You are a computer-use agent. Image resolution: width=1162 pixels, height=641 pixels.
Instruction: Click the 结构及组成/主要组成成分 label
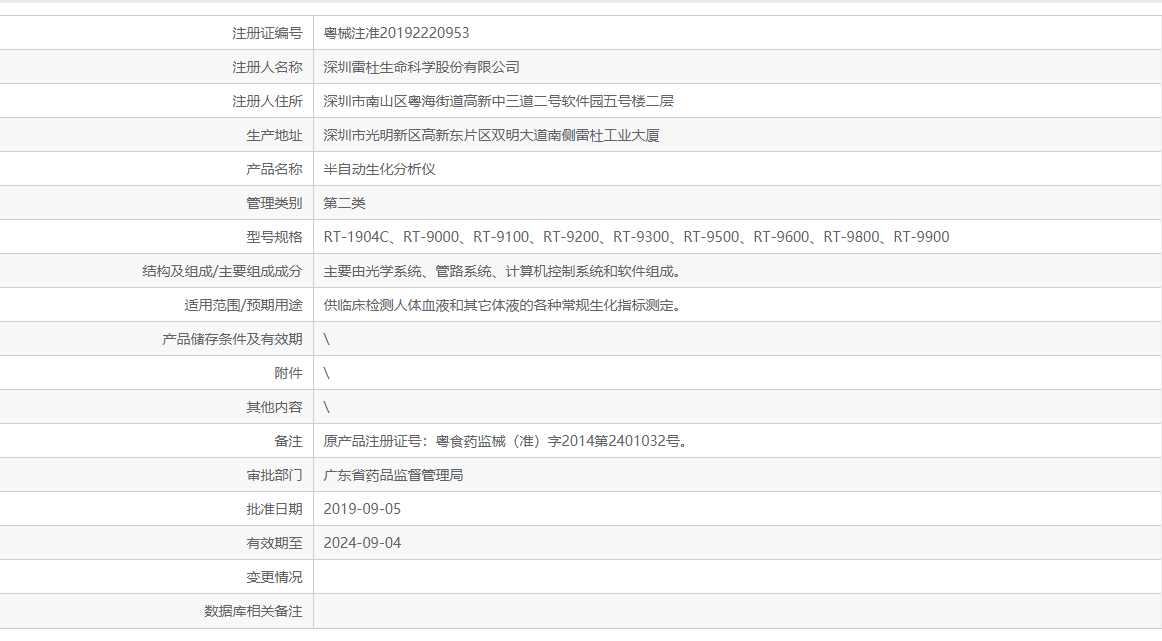222,271
